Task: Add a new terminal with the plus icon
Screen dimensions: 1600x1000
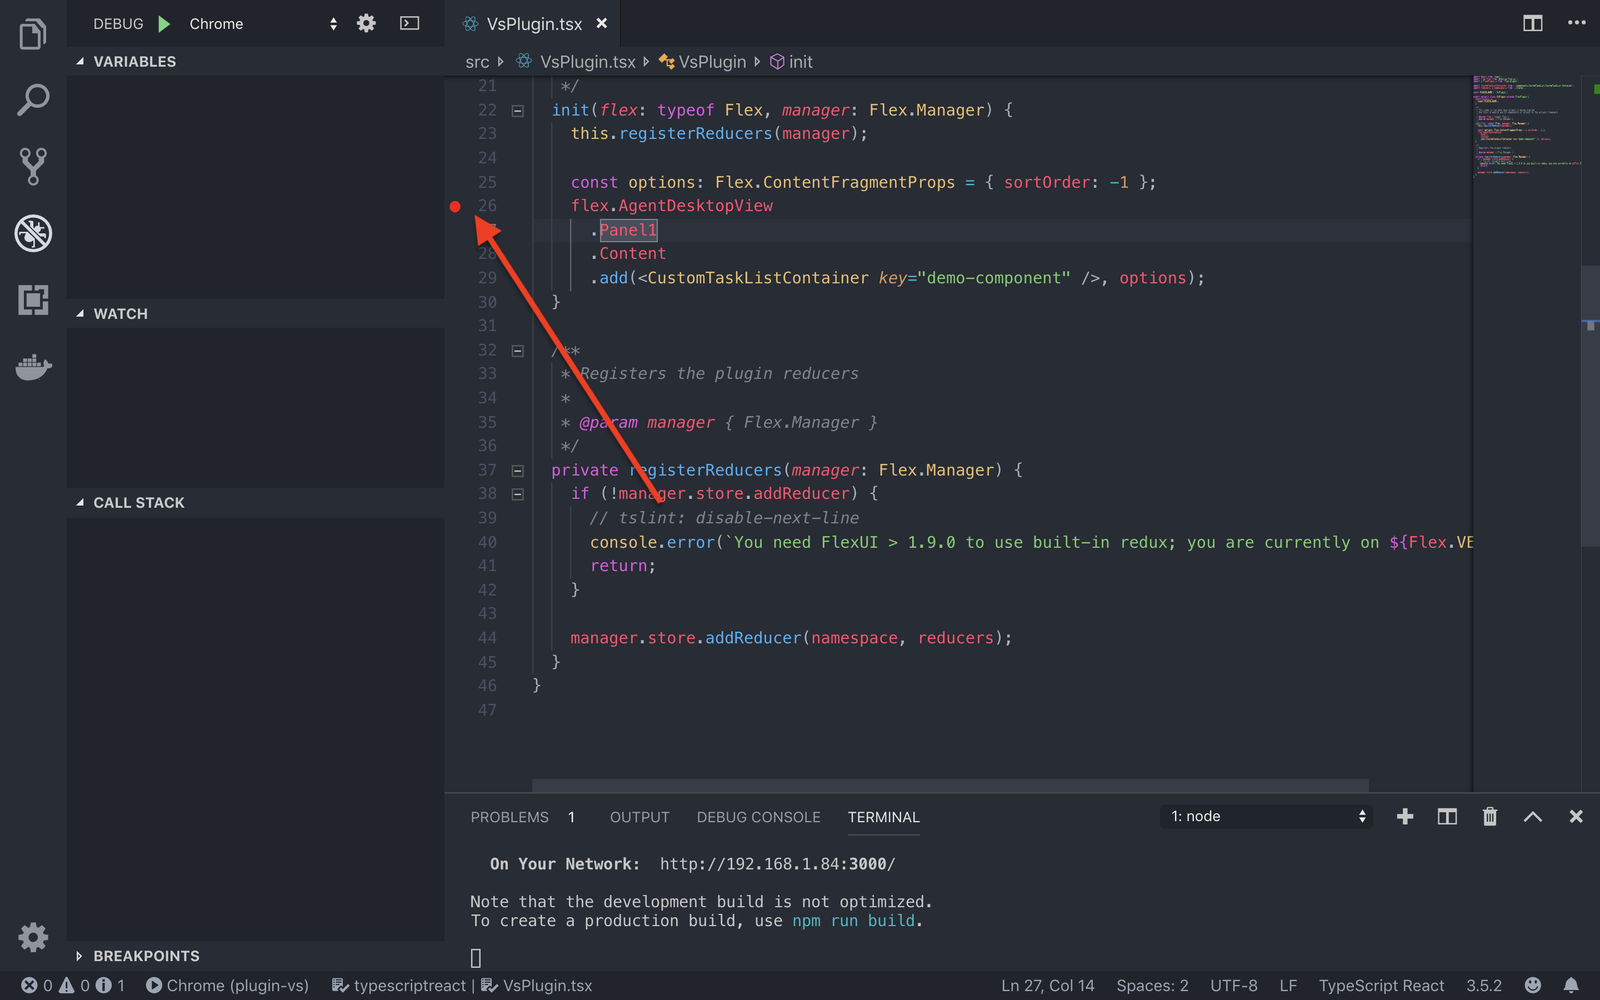Action: click(x=1404, y=816)
